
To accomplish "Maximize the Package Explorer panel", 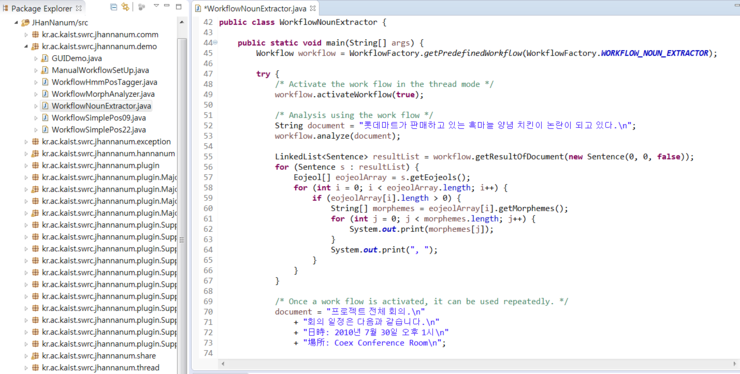I will [x=178, y=7].
